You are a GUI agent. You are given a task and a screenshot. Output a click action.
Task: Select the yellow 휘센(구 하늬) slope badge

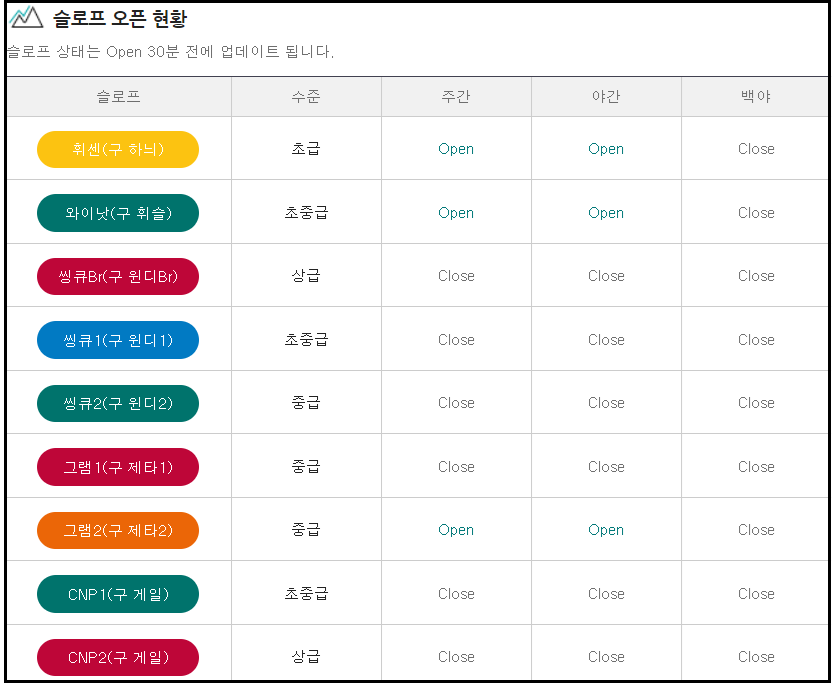pos(117,148)
